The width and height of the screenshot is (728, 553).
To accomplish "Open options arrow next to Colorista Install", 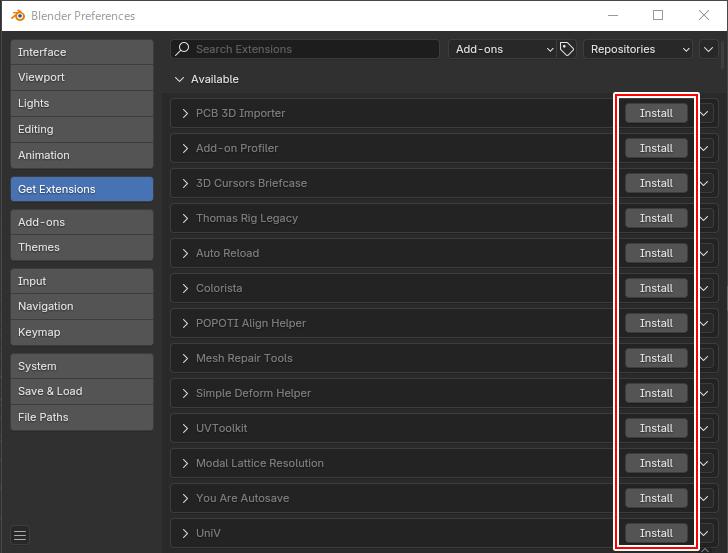I will pos(705,288).
